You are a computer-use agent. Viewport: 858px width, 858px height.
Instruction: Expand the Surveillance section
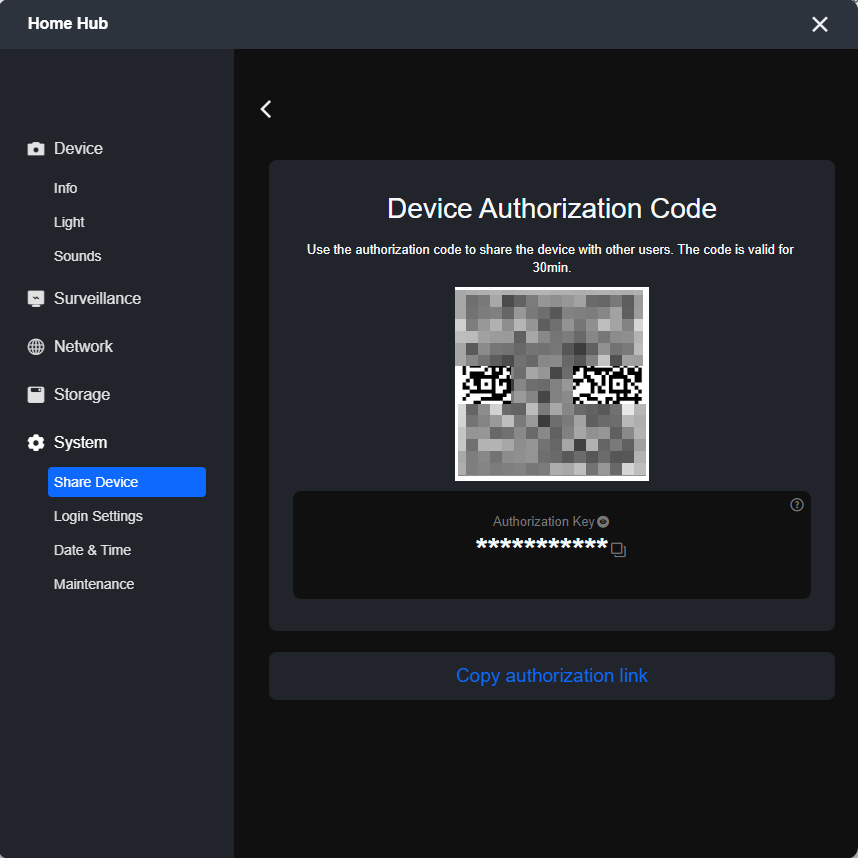97,299
